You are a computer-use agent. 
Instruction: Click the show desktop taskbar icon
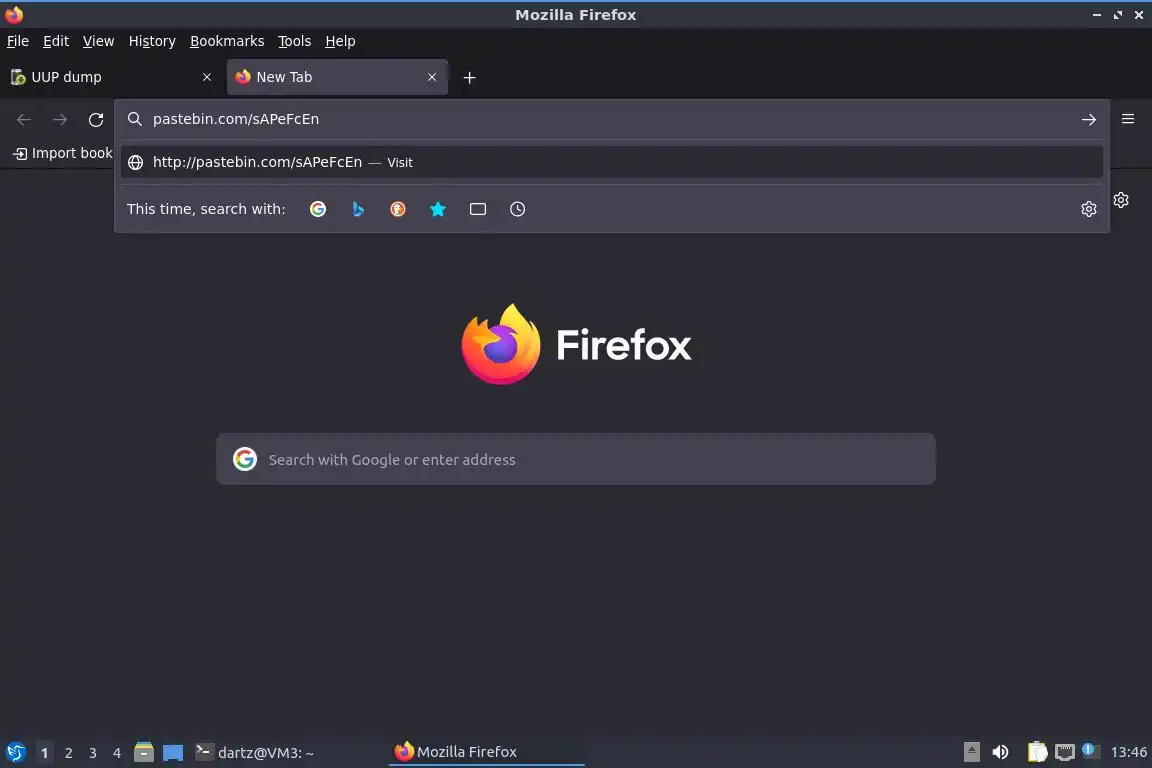173,753
